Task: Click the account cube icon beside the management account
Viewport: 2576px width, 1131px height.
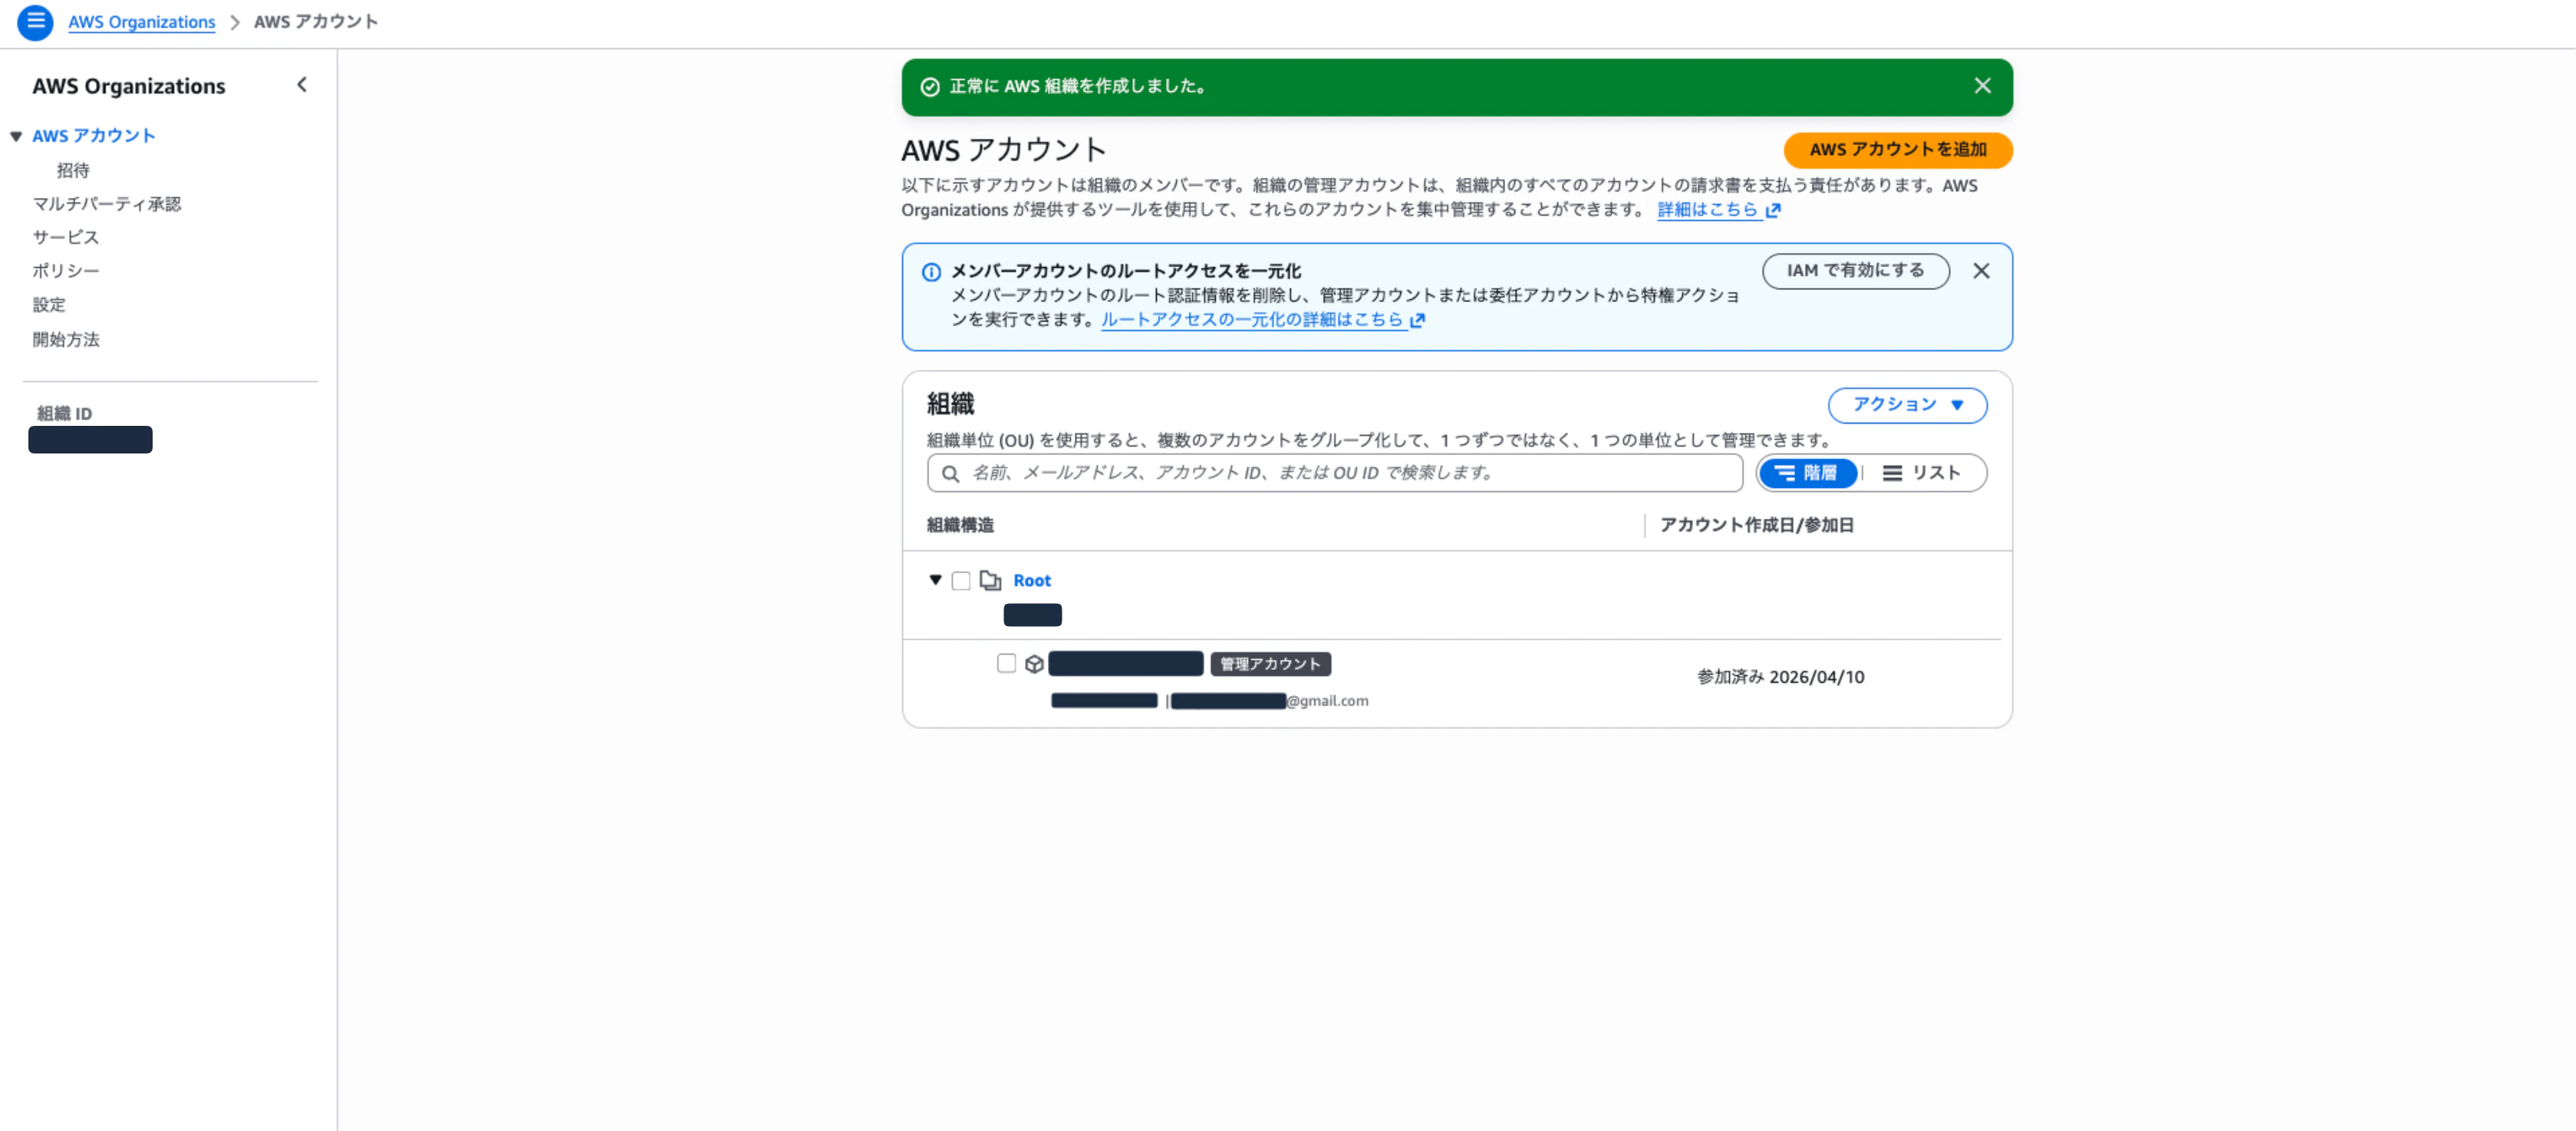Action: (1034, 663)
